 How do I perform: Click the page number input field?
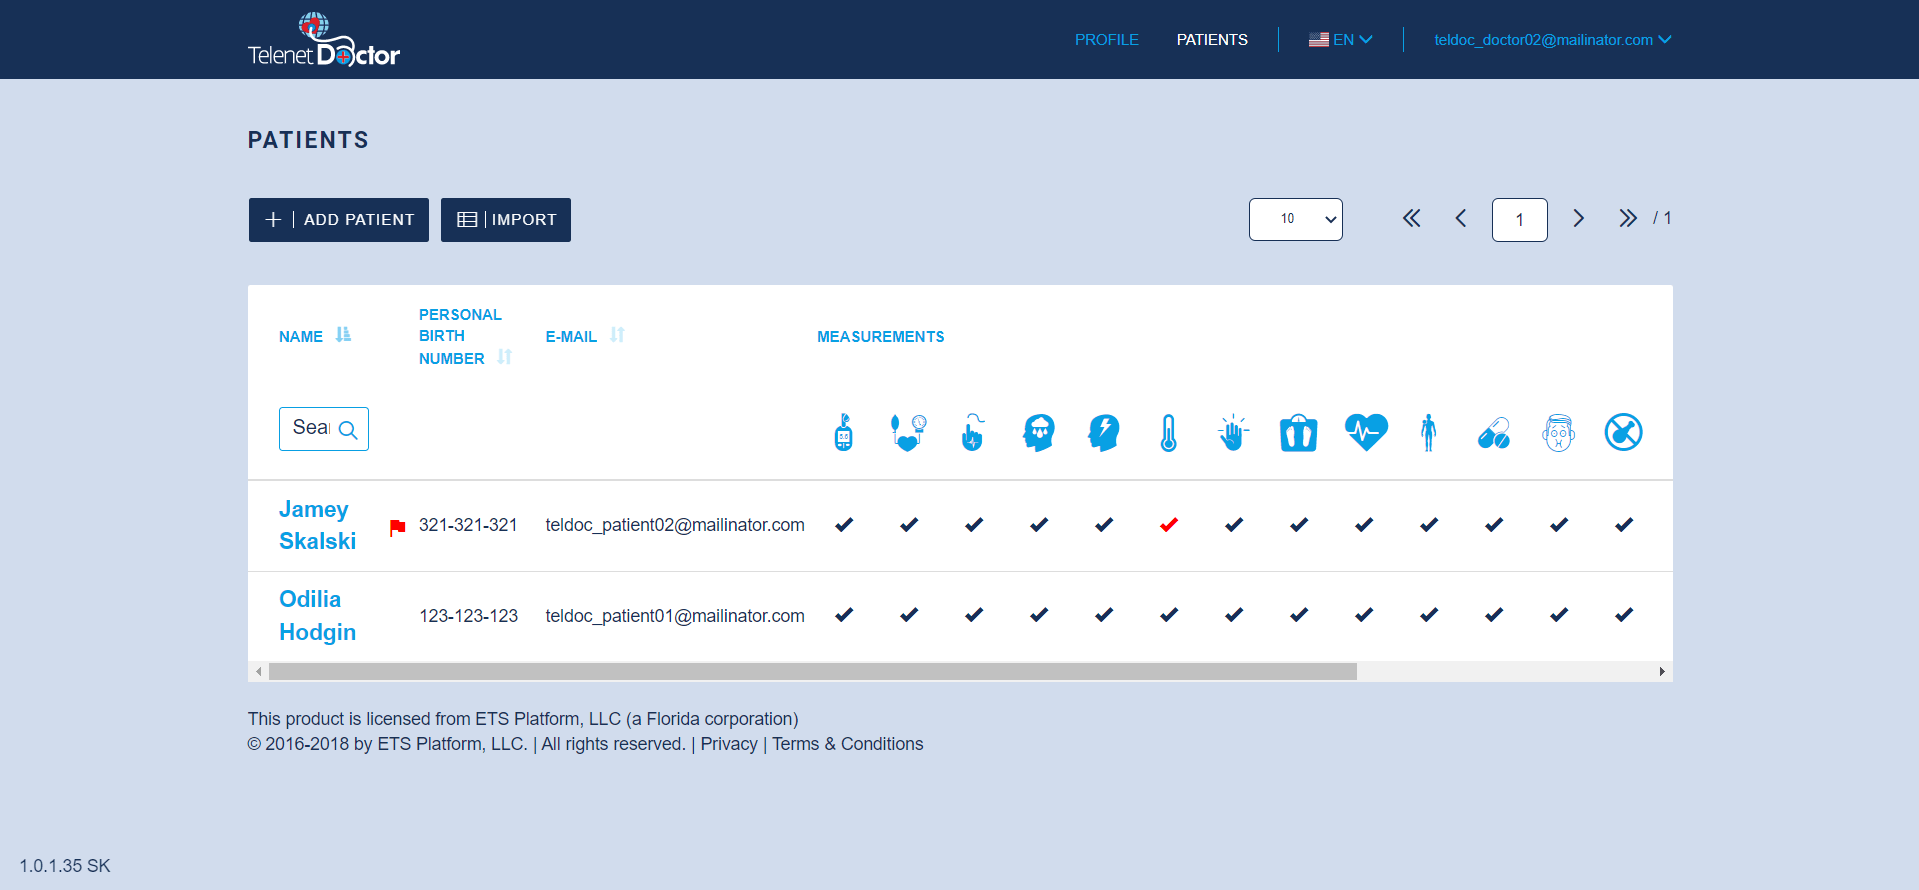[1519, 220]
